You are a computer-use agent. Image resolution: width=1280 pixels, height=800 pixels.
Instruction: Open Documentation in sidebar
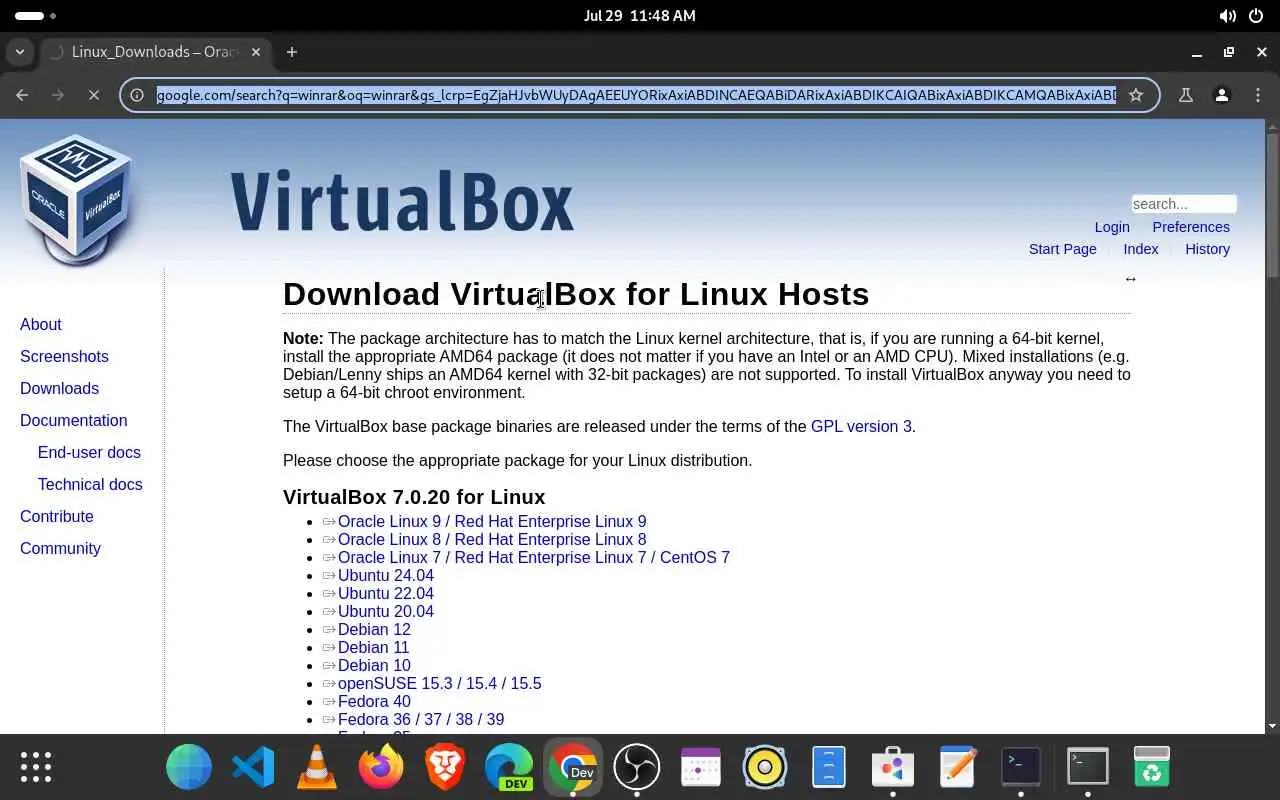click(74, 420)
